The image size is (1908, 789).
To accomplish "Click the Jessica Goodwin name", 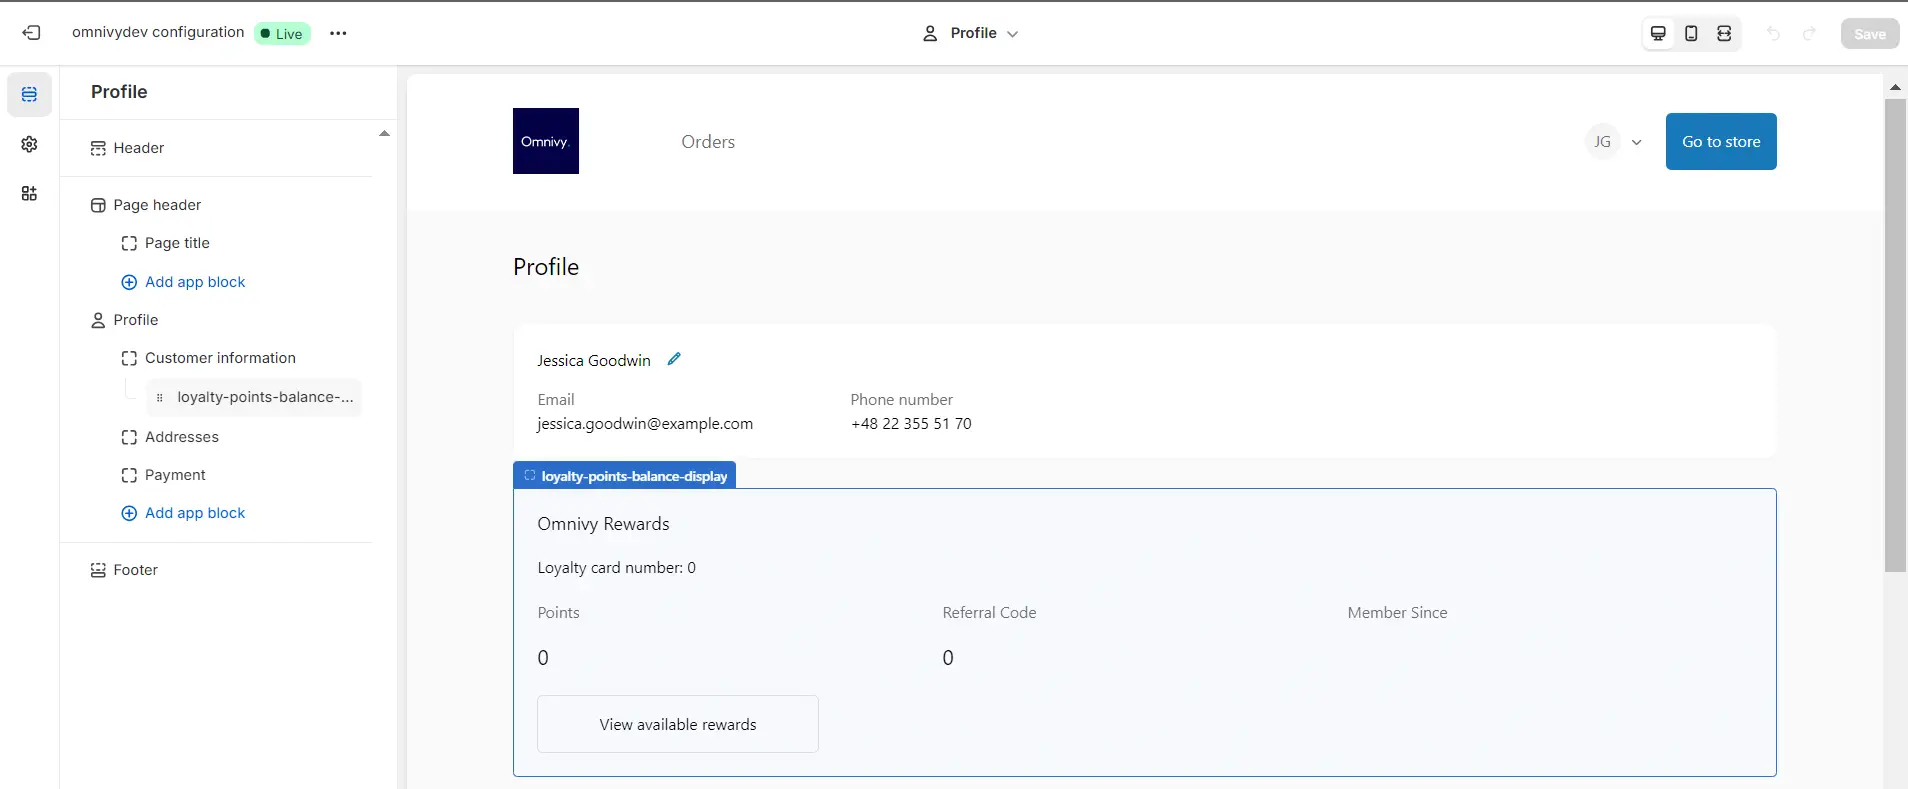I will tap(594, 361).
